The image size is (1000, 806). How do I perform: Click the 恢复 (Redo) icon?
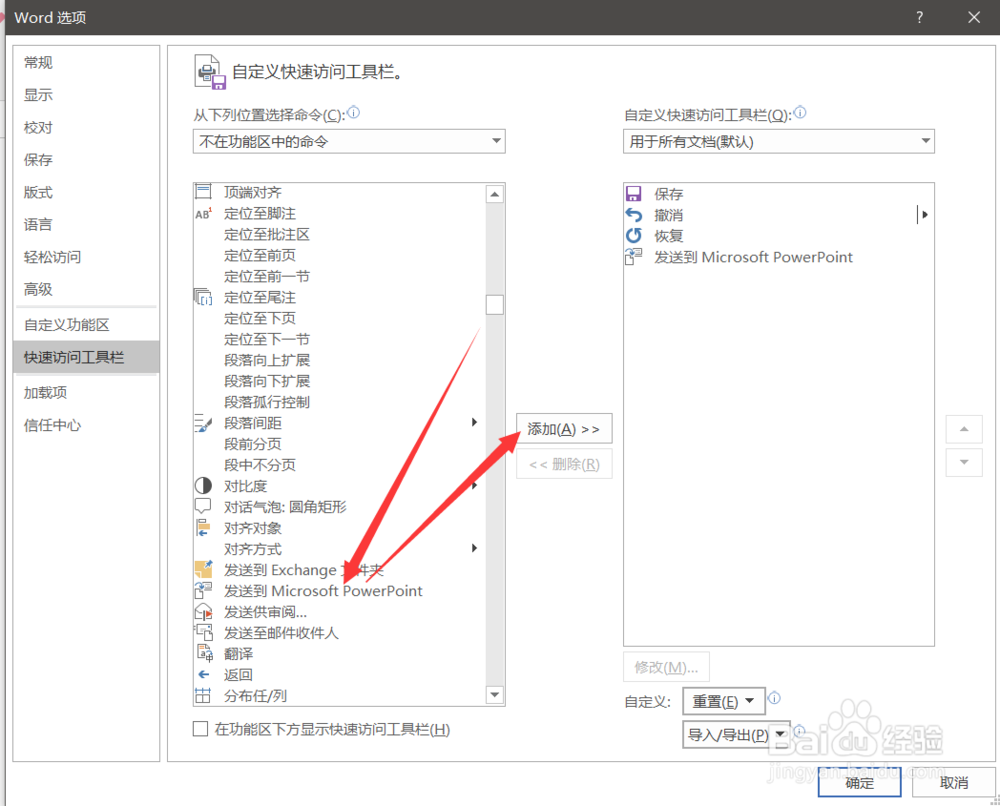pos(632,235)
